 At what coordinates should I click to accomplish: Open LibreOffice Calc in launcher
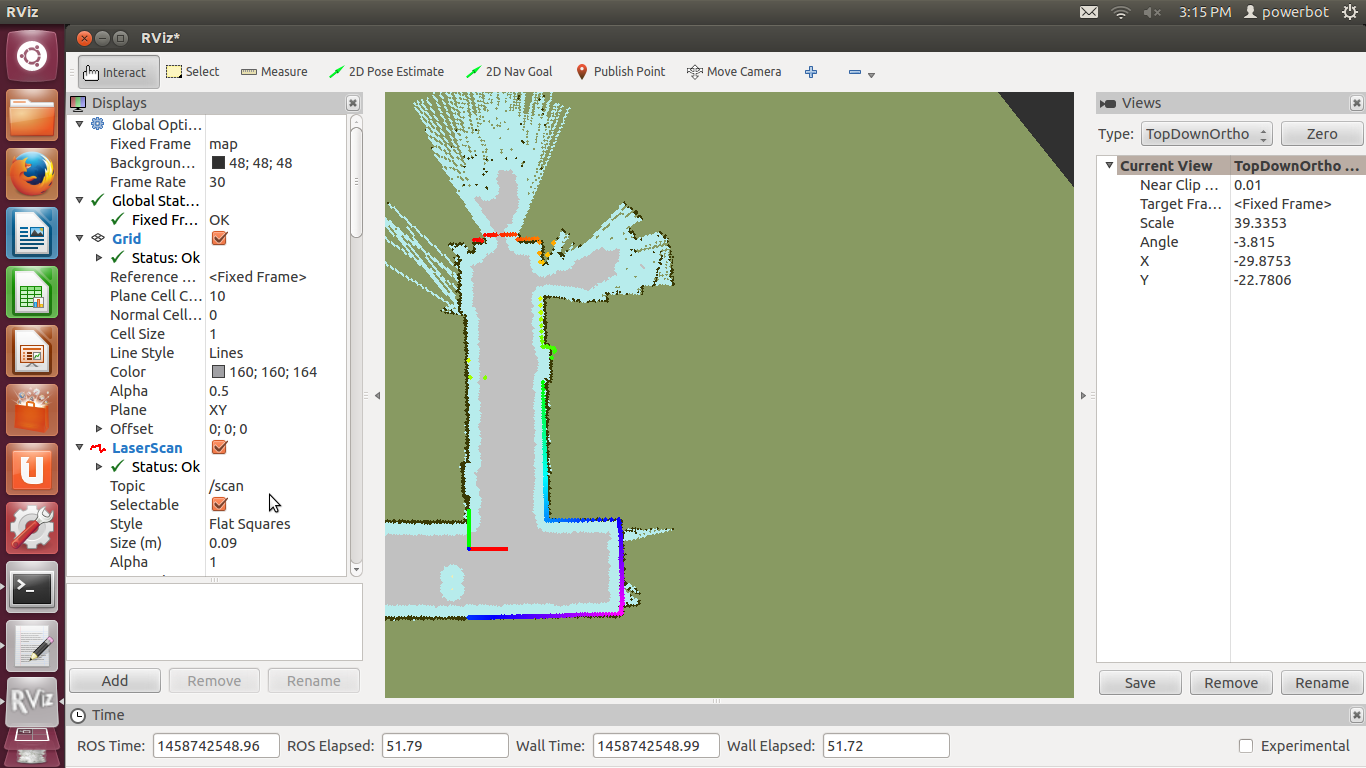coord(32,292)
